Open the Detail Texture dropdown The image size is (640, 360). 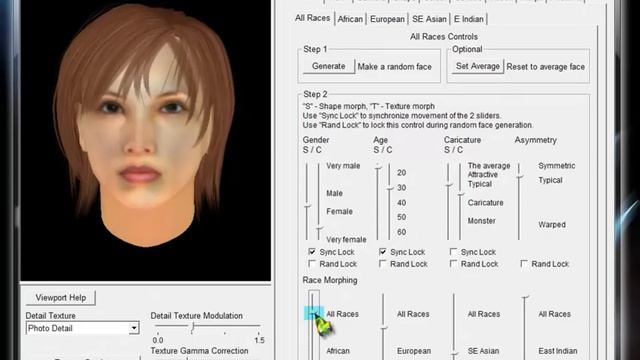133,328
